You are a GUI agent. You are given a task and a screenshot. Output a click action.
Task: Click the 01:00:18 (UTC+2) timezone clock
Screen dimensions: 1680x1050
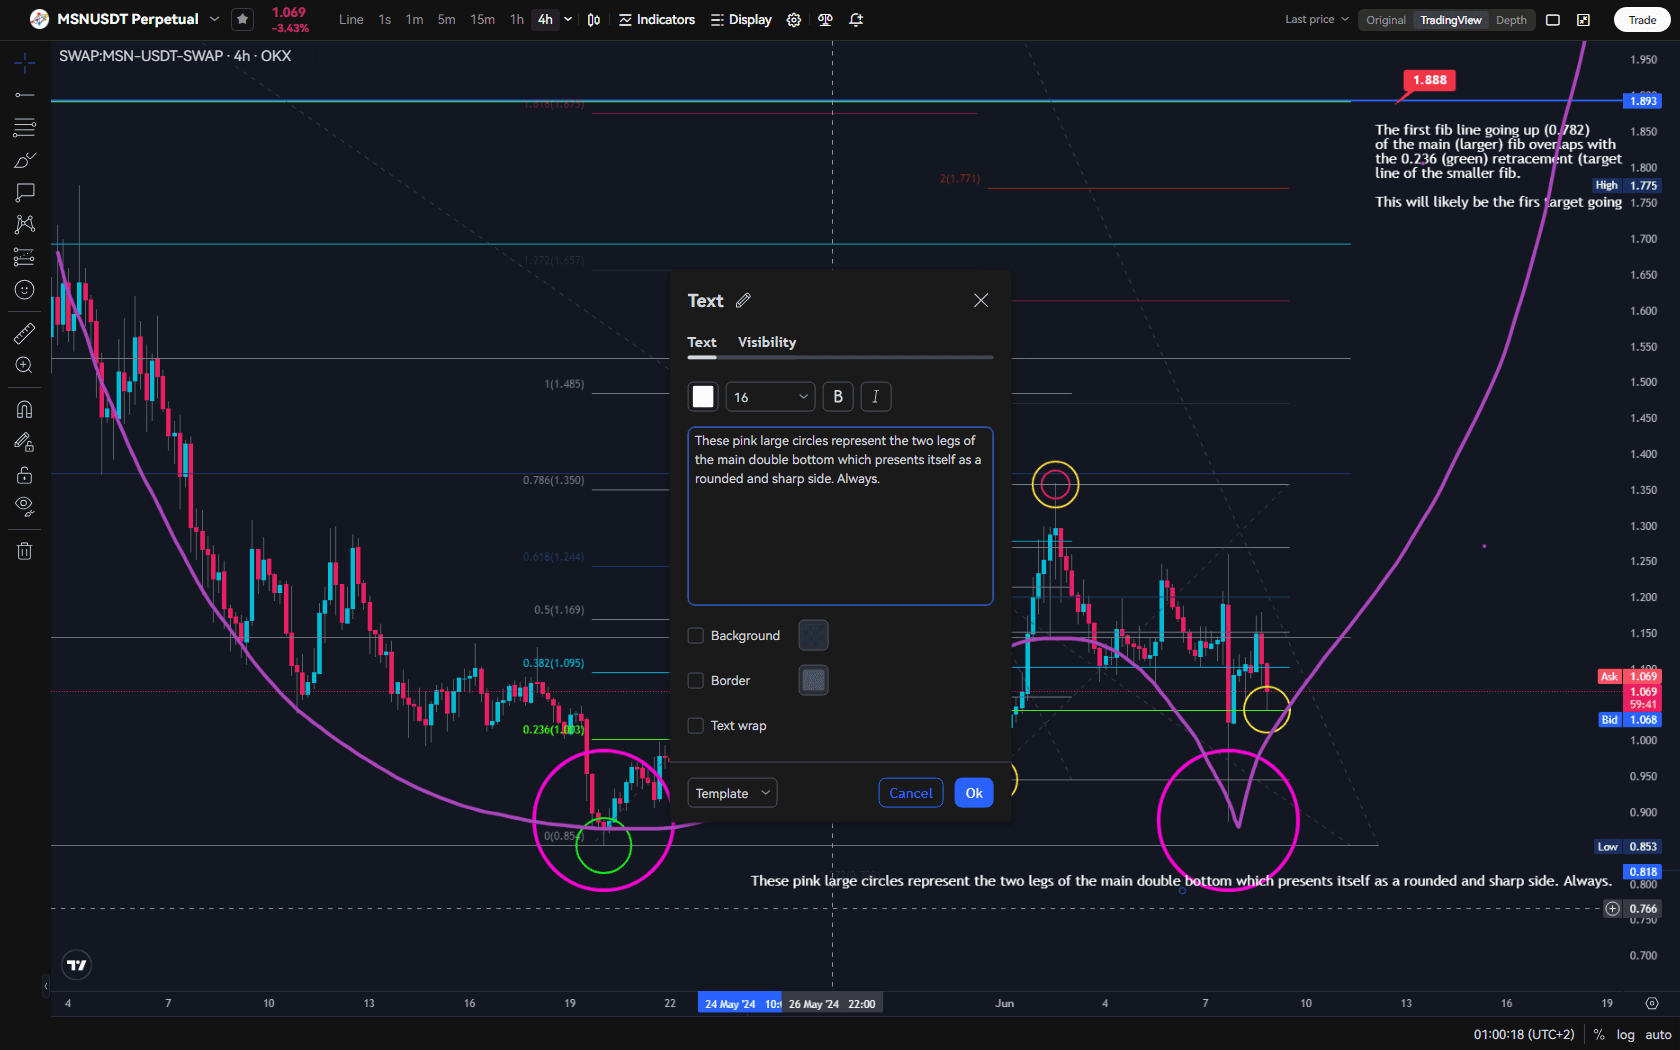click(x=1524, y=1035)
